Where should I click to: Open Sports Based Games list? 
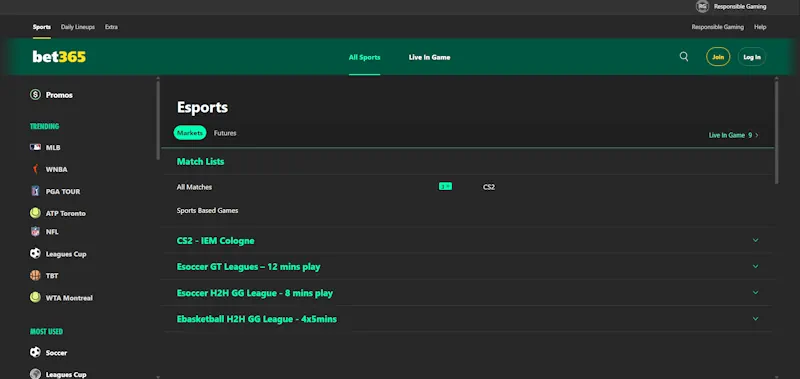pyautogui.click(x=207, y=210)
